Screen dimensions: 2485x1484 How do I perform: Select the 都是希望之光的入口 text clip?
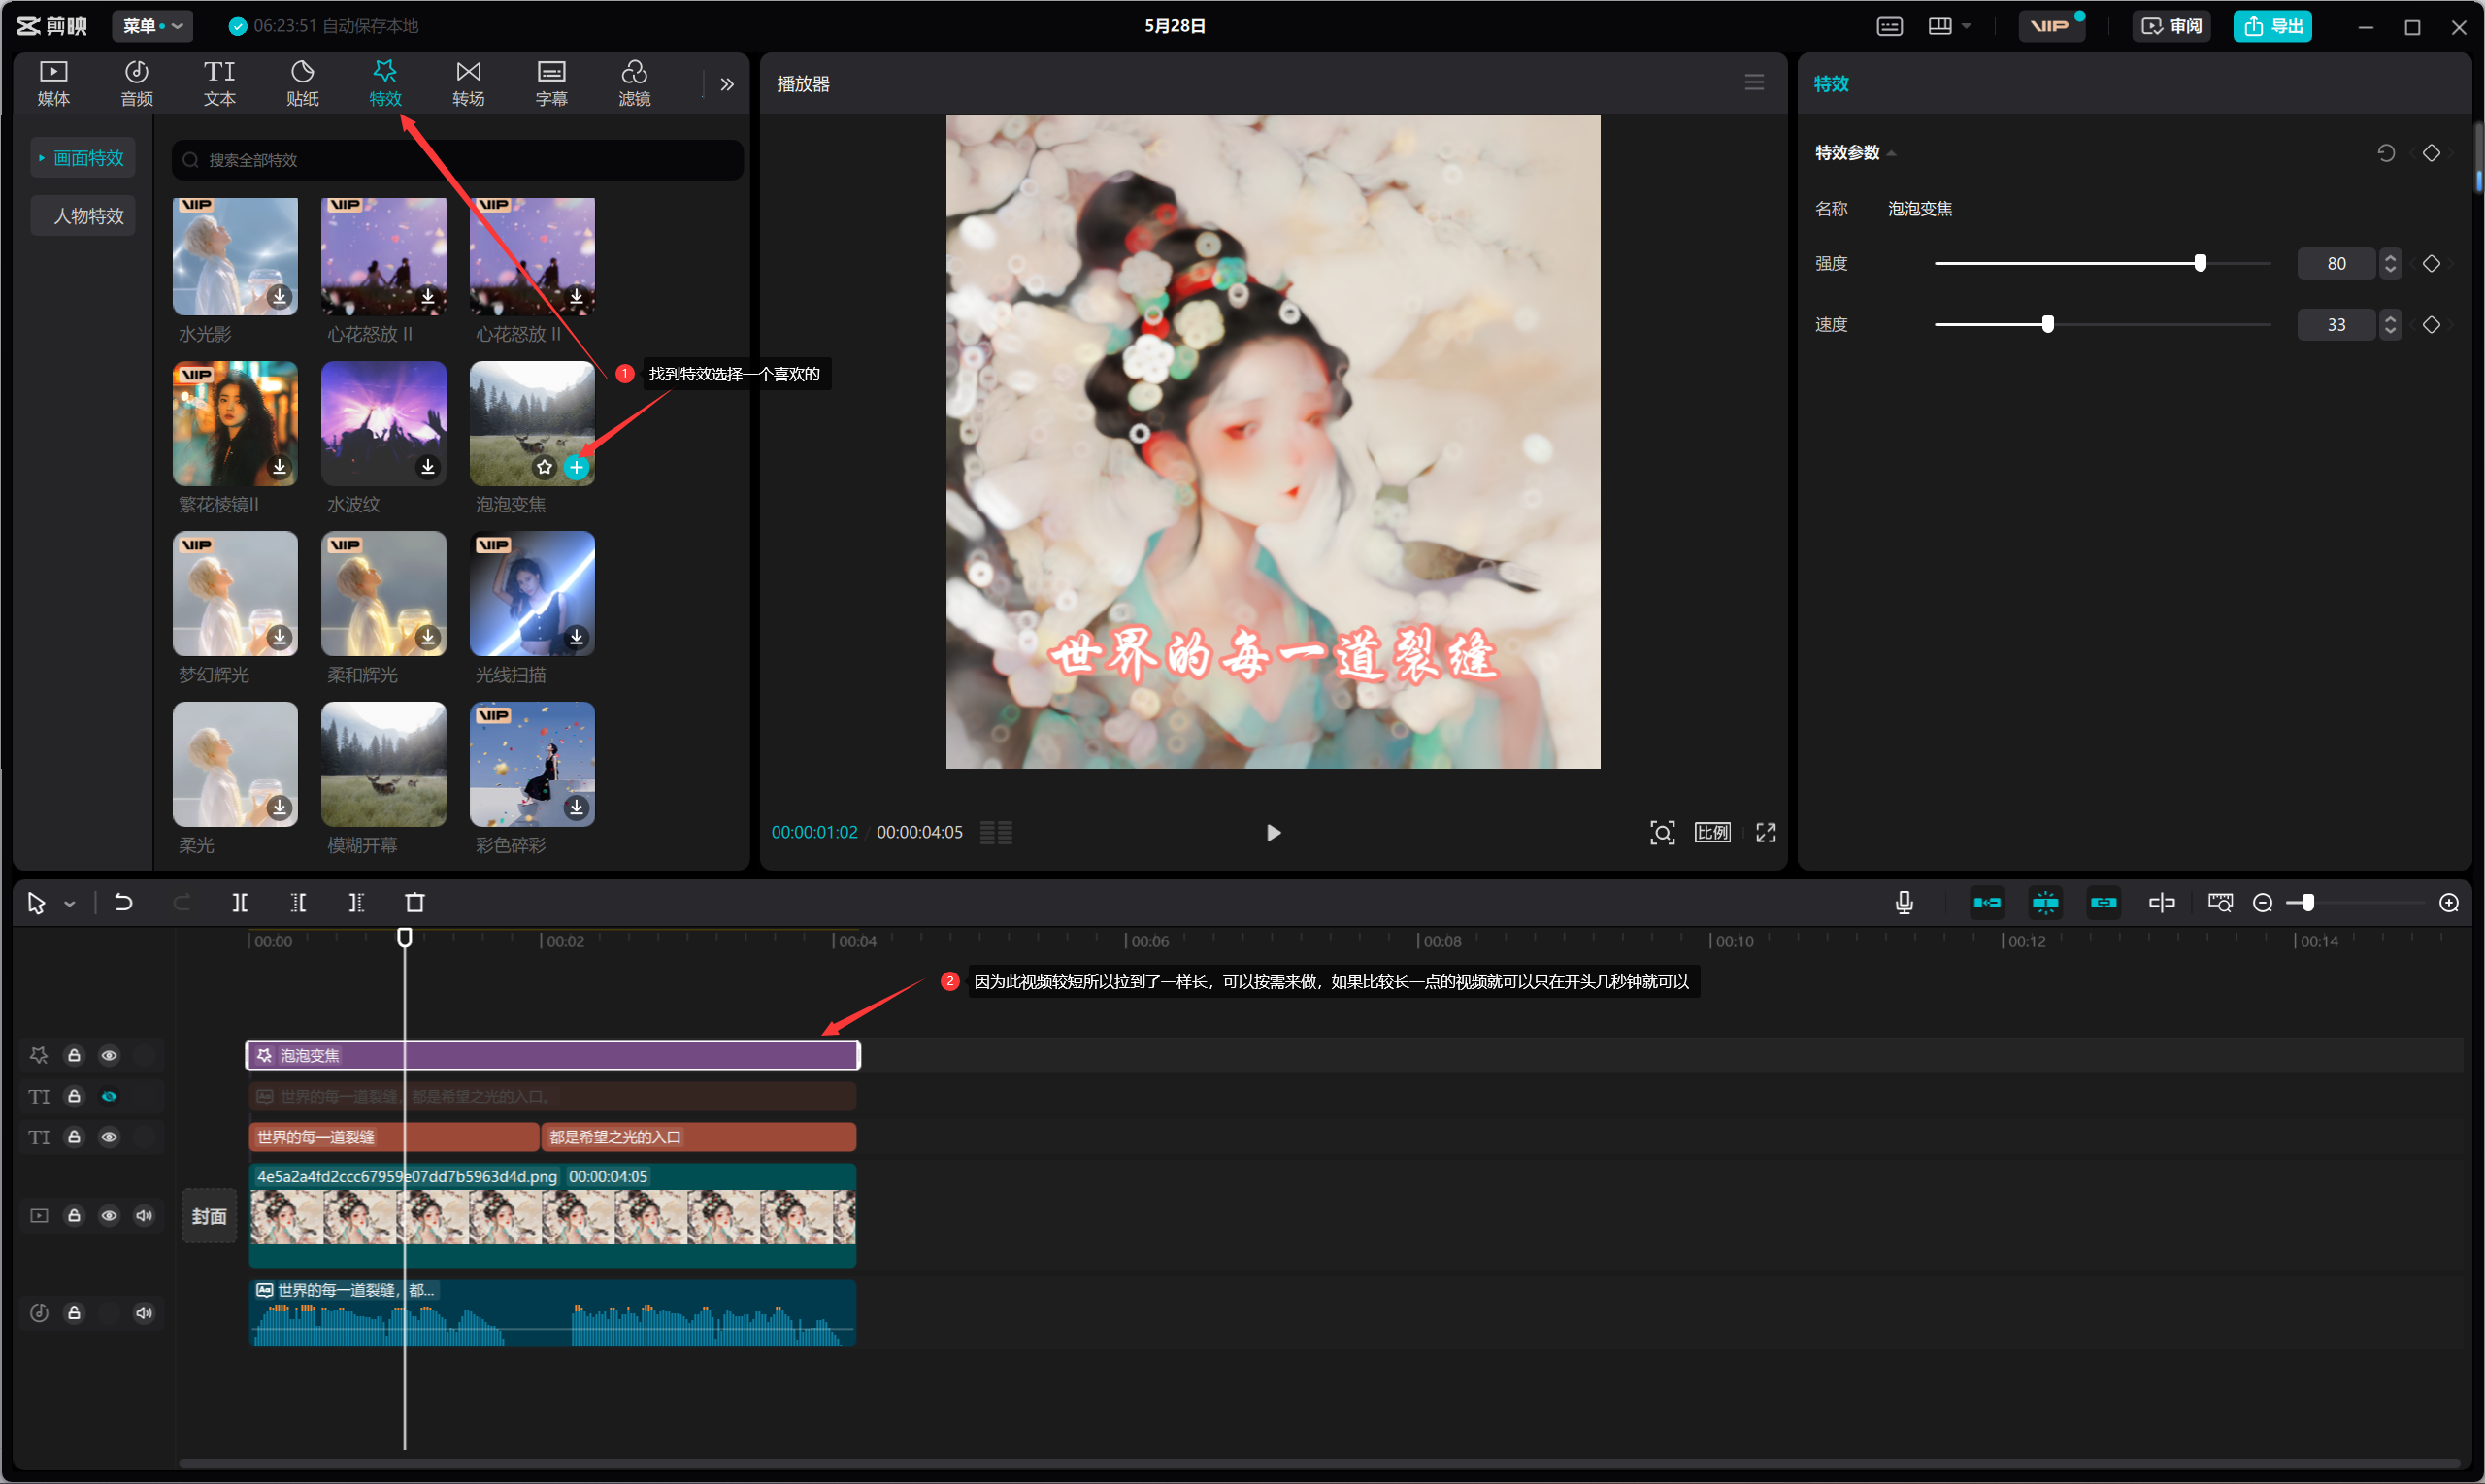(698, 1137)
